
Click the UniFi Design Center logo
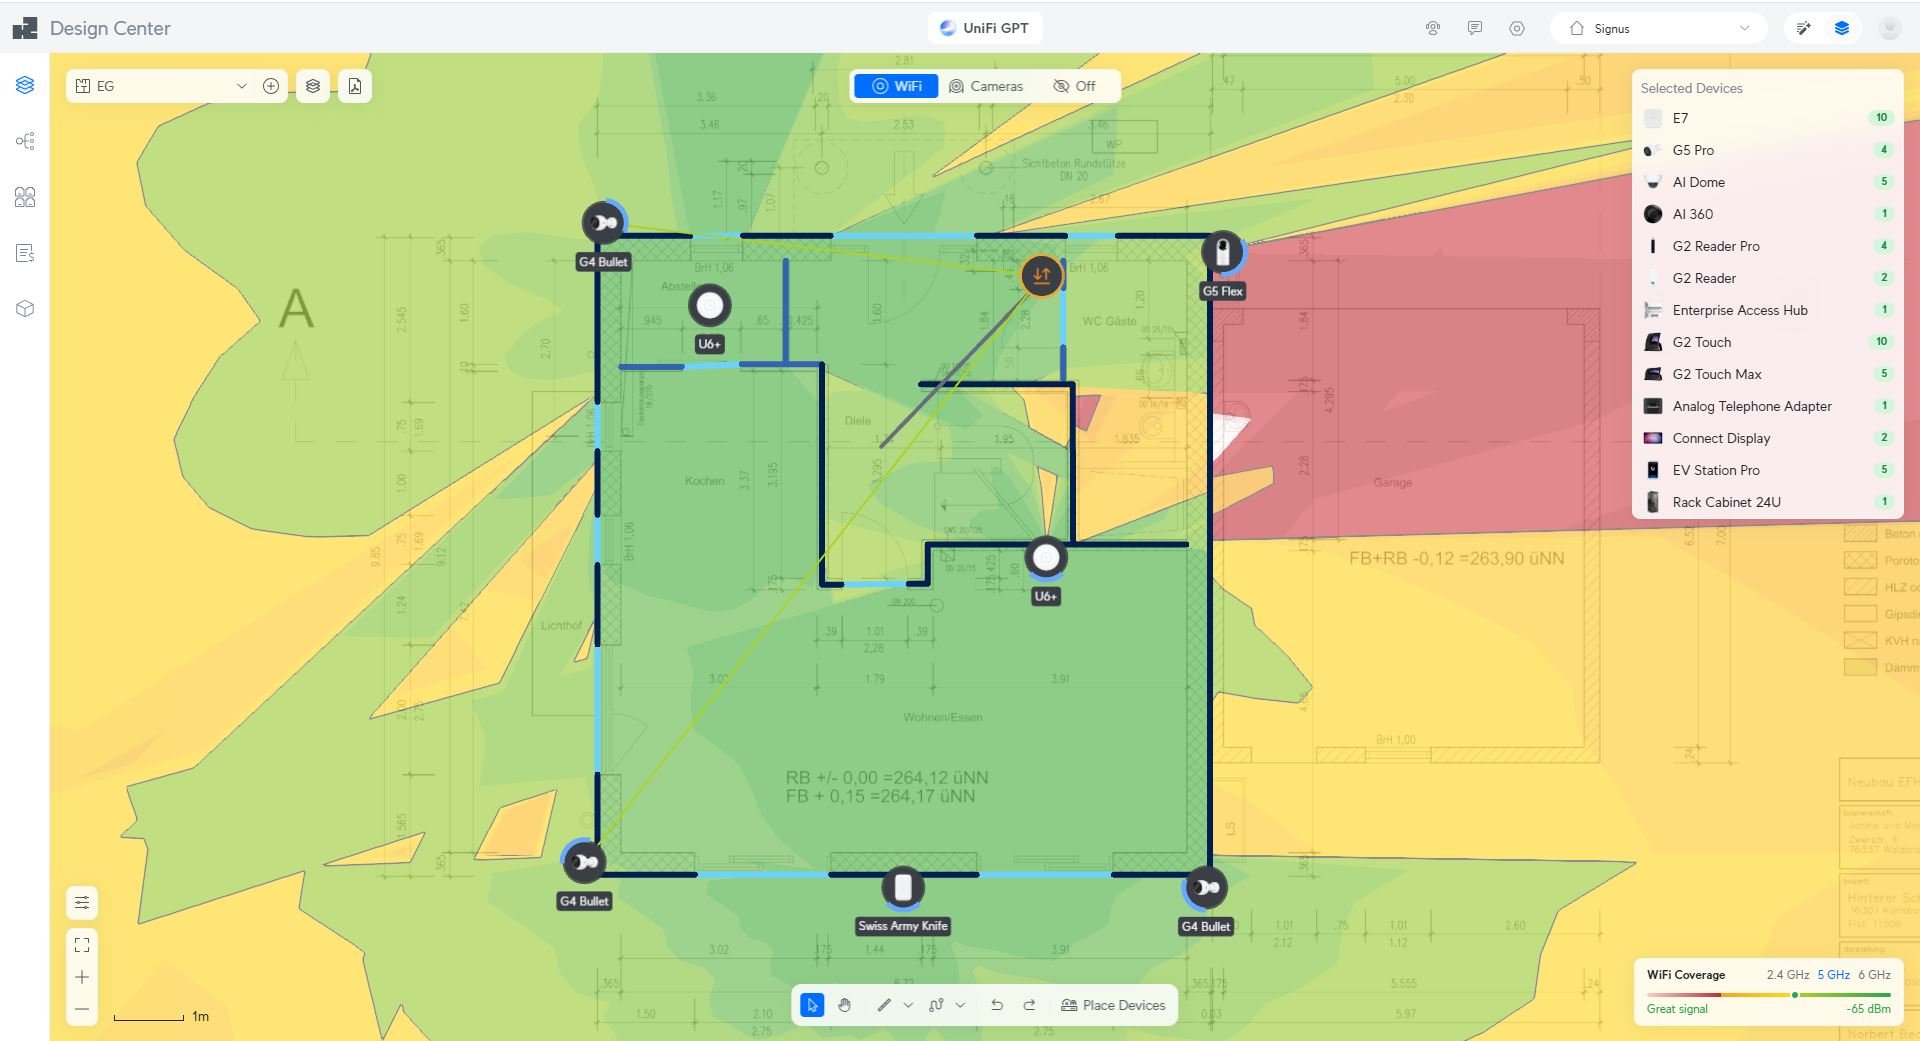tap(25, 28)
